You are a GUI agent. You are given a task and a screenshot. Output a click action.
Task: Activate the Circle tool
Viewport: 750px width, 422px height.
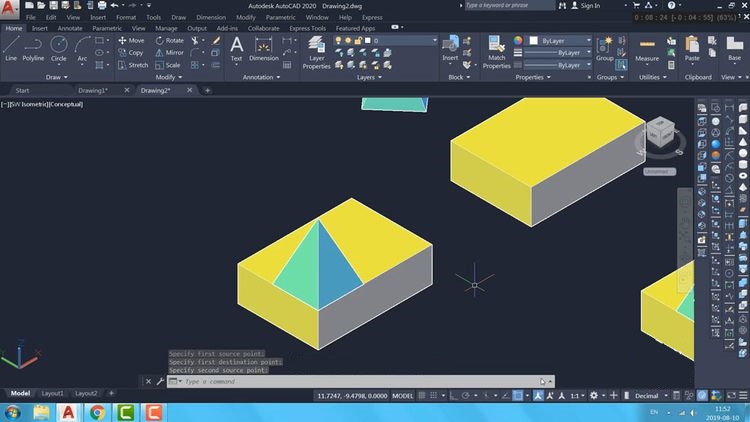pyautogui.click(x=58, y=48)
